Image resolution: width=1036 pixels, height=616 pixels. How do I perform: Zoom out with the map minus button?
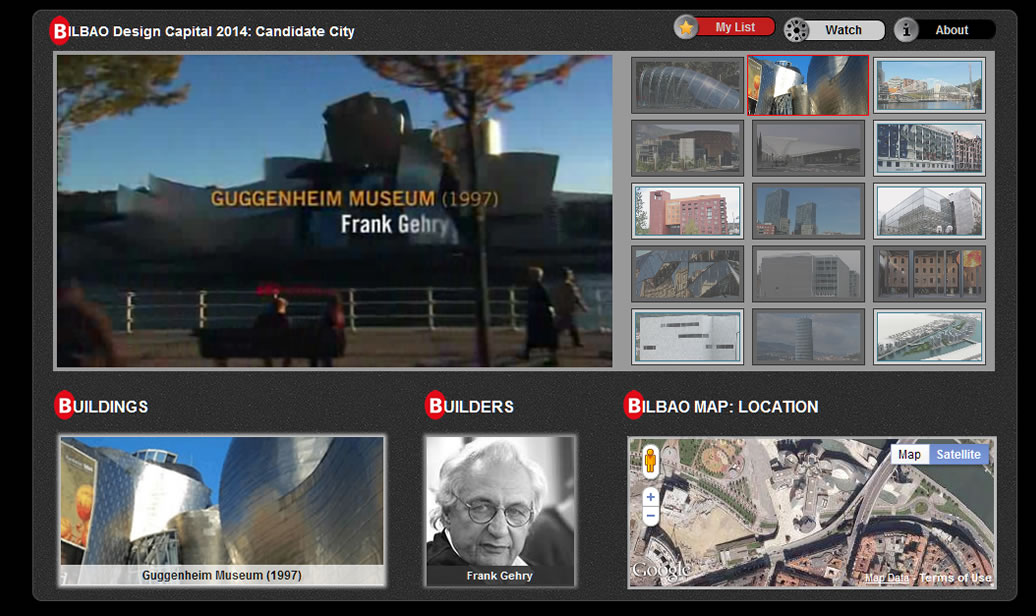(650, 516)
